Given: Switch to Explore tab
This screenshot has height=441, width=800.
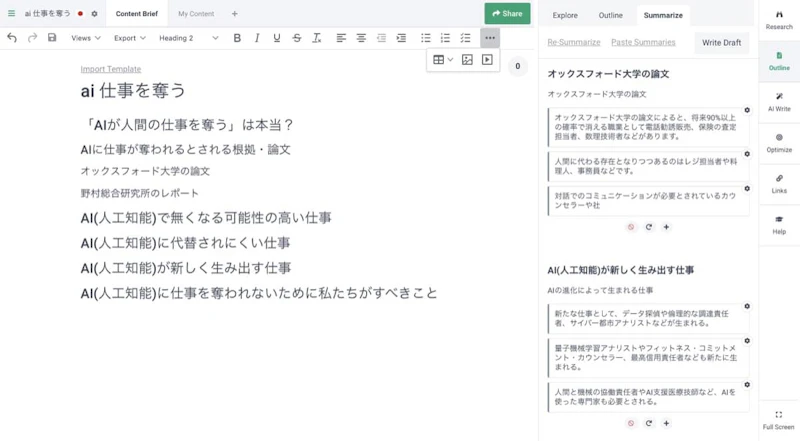Looking at the screenshot, I should click(565, 15).
